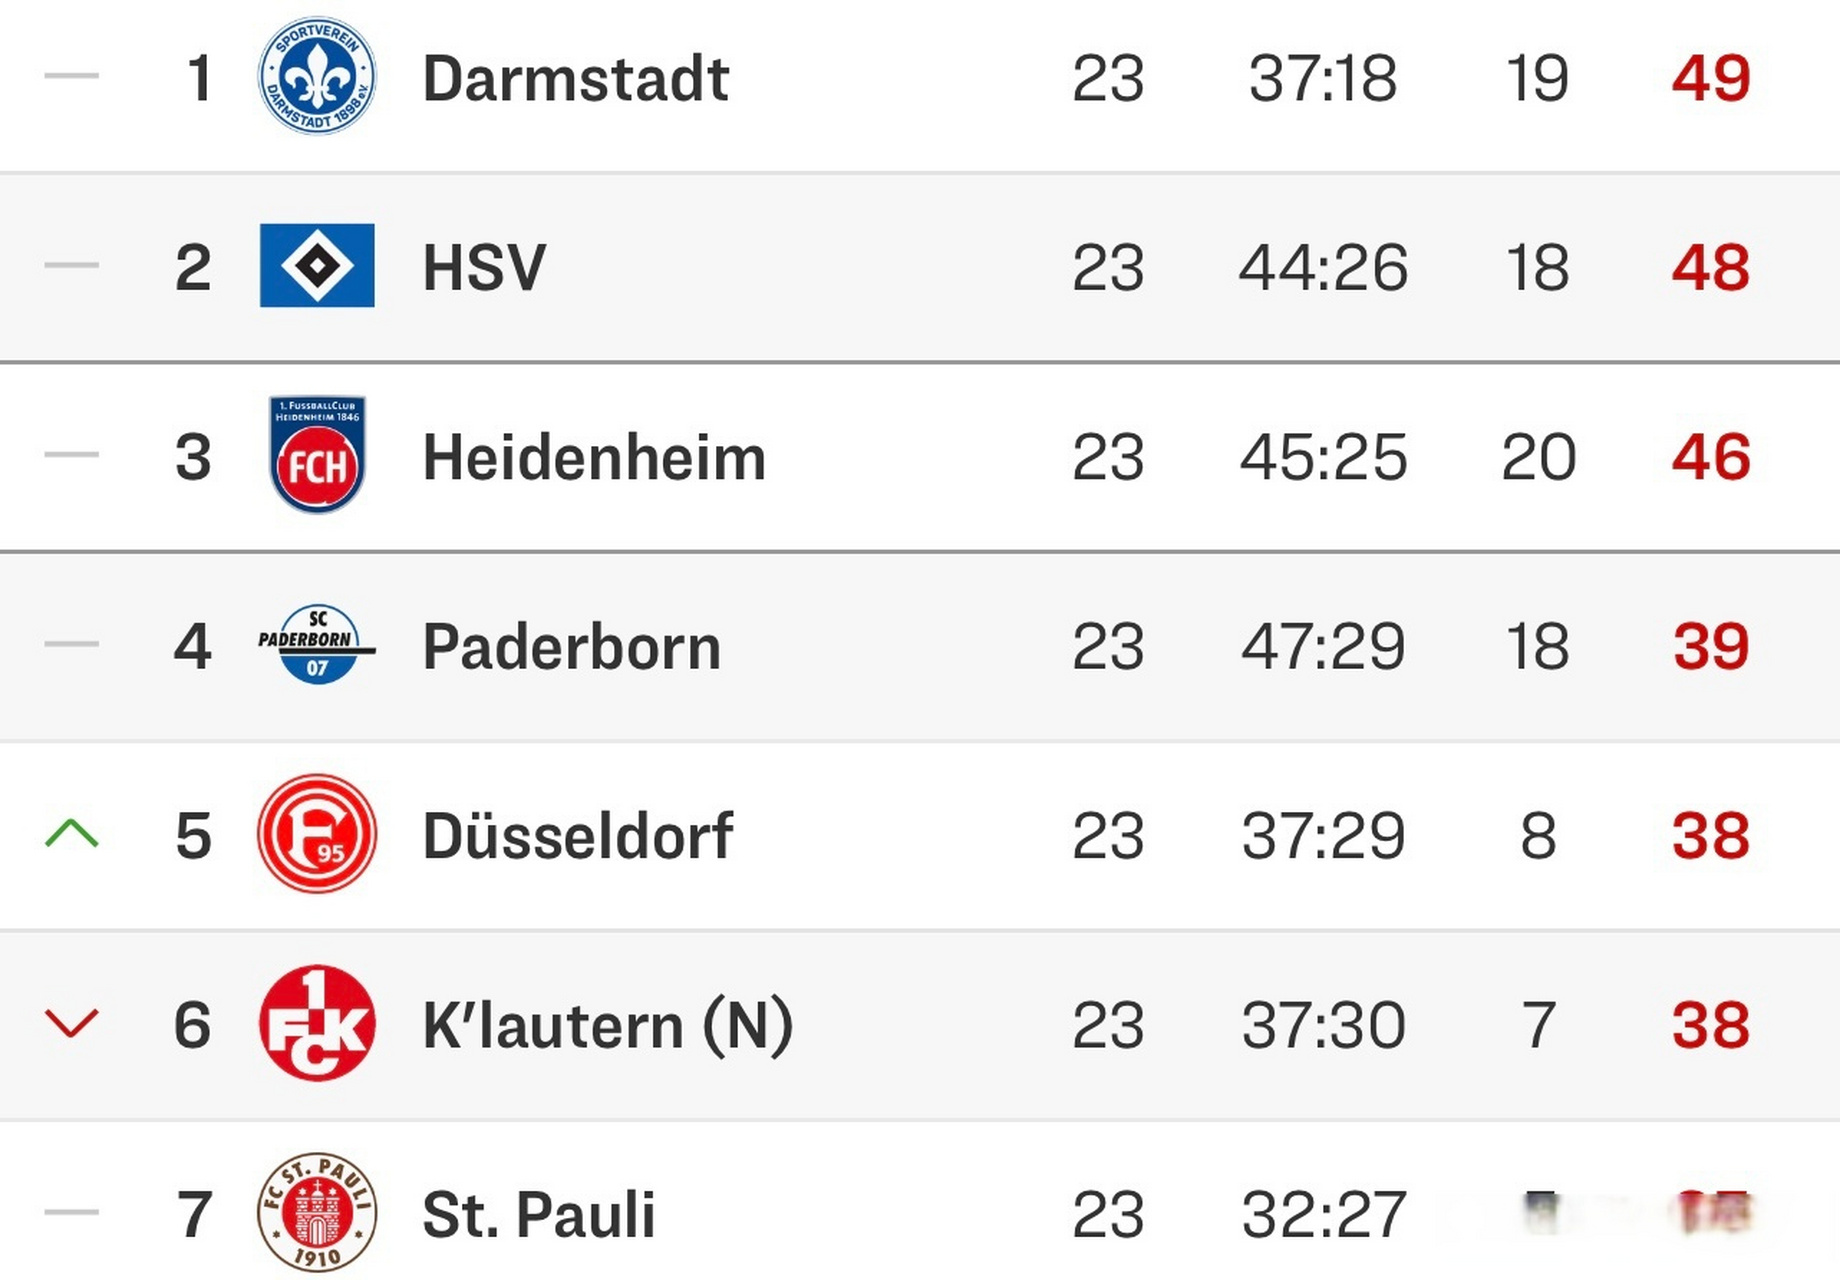
Task: Open Paderborn team page link
Action: coord(571,646)
